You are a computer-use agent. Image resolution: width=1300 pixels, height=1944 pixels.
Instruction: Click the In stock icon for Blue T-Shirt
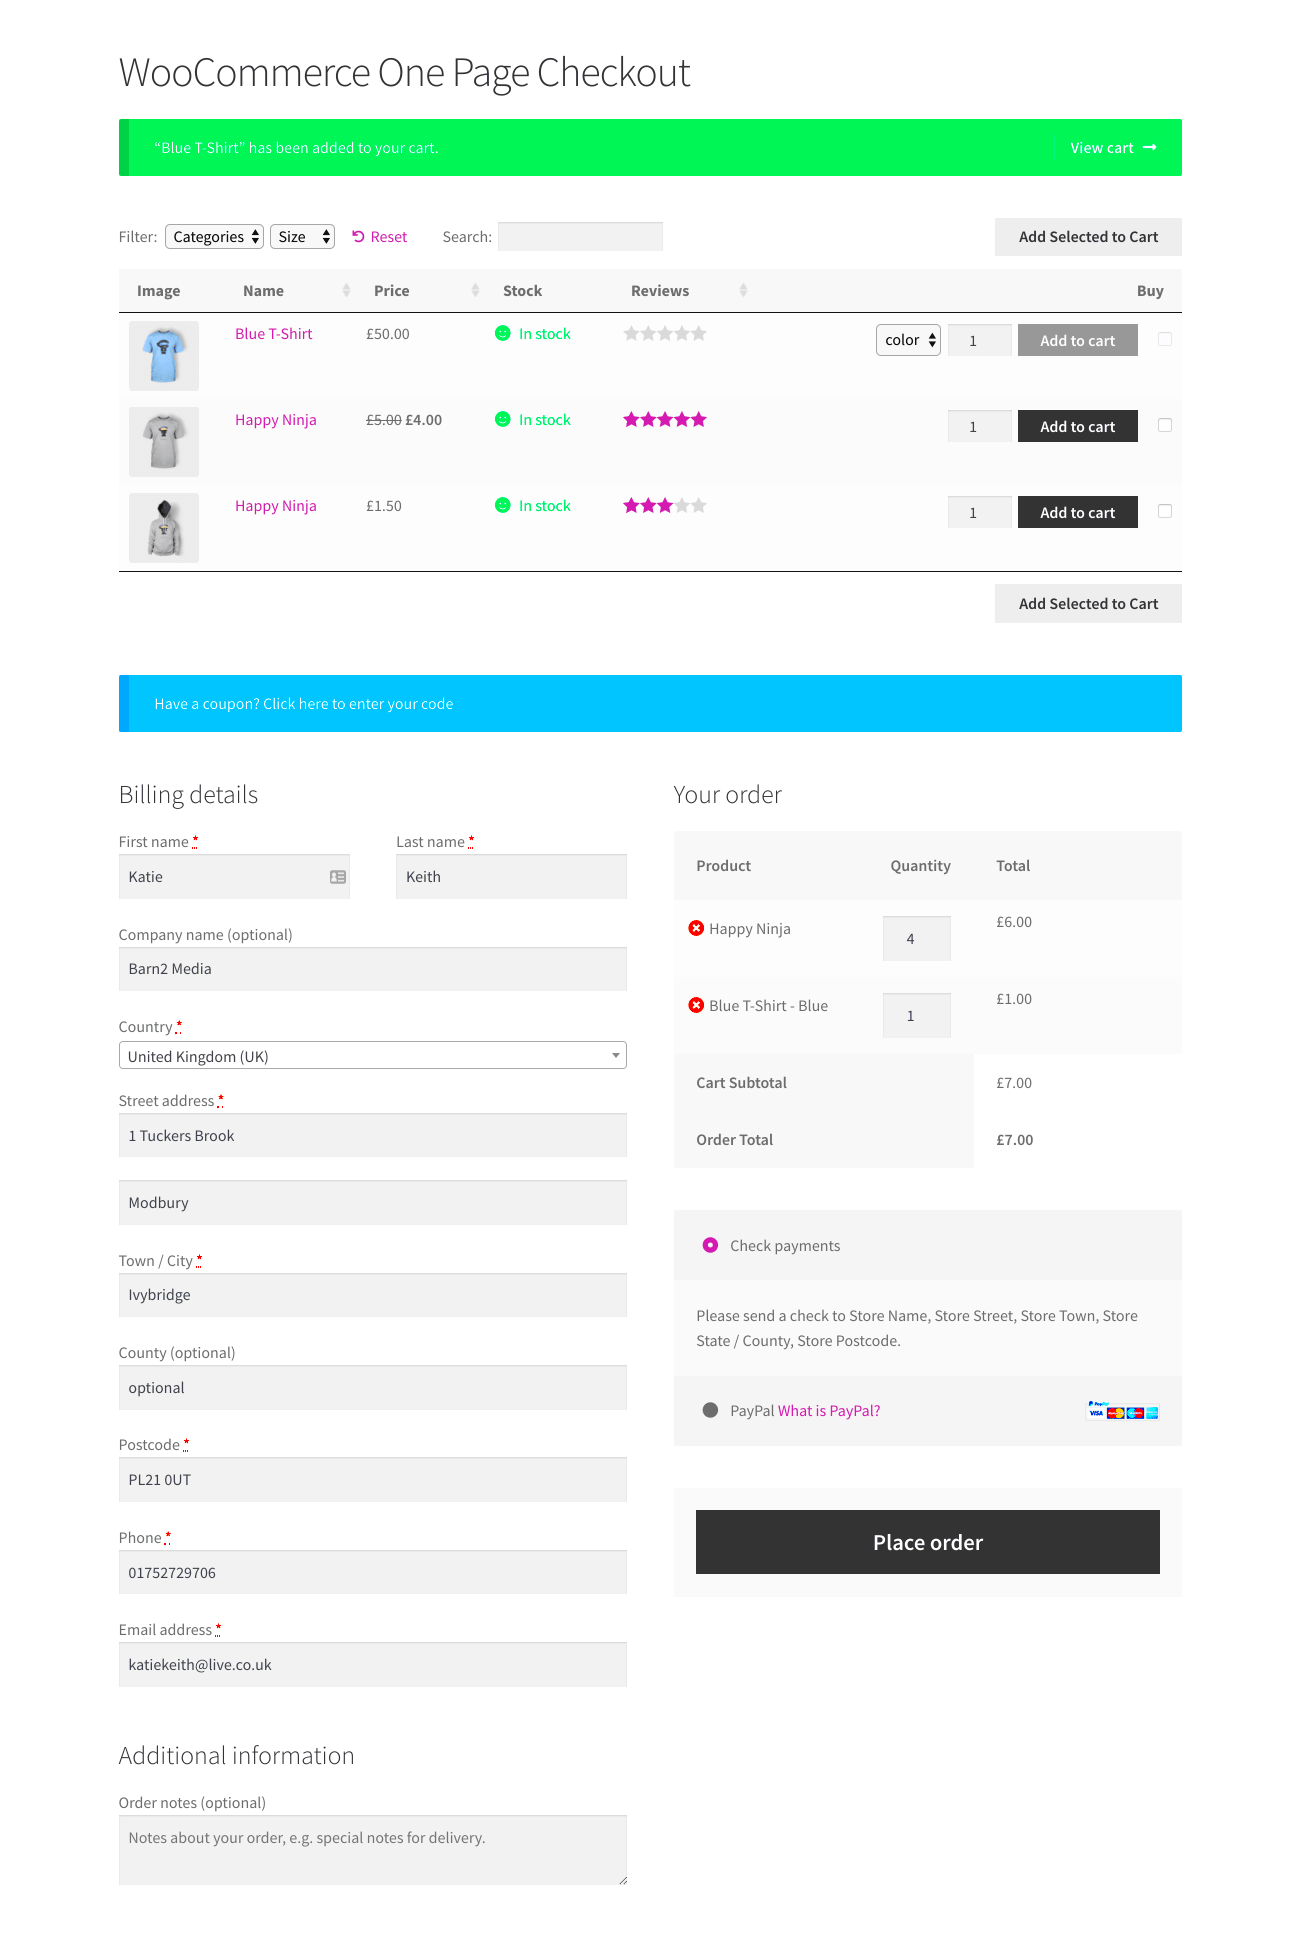503,333
